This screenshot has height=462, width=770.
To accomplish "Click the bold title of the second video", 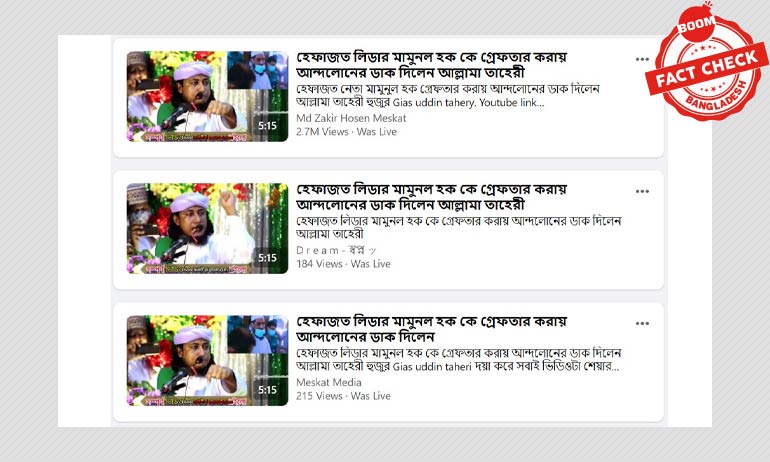I will (x=431, y=197).
